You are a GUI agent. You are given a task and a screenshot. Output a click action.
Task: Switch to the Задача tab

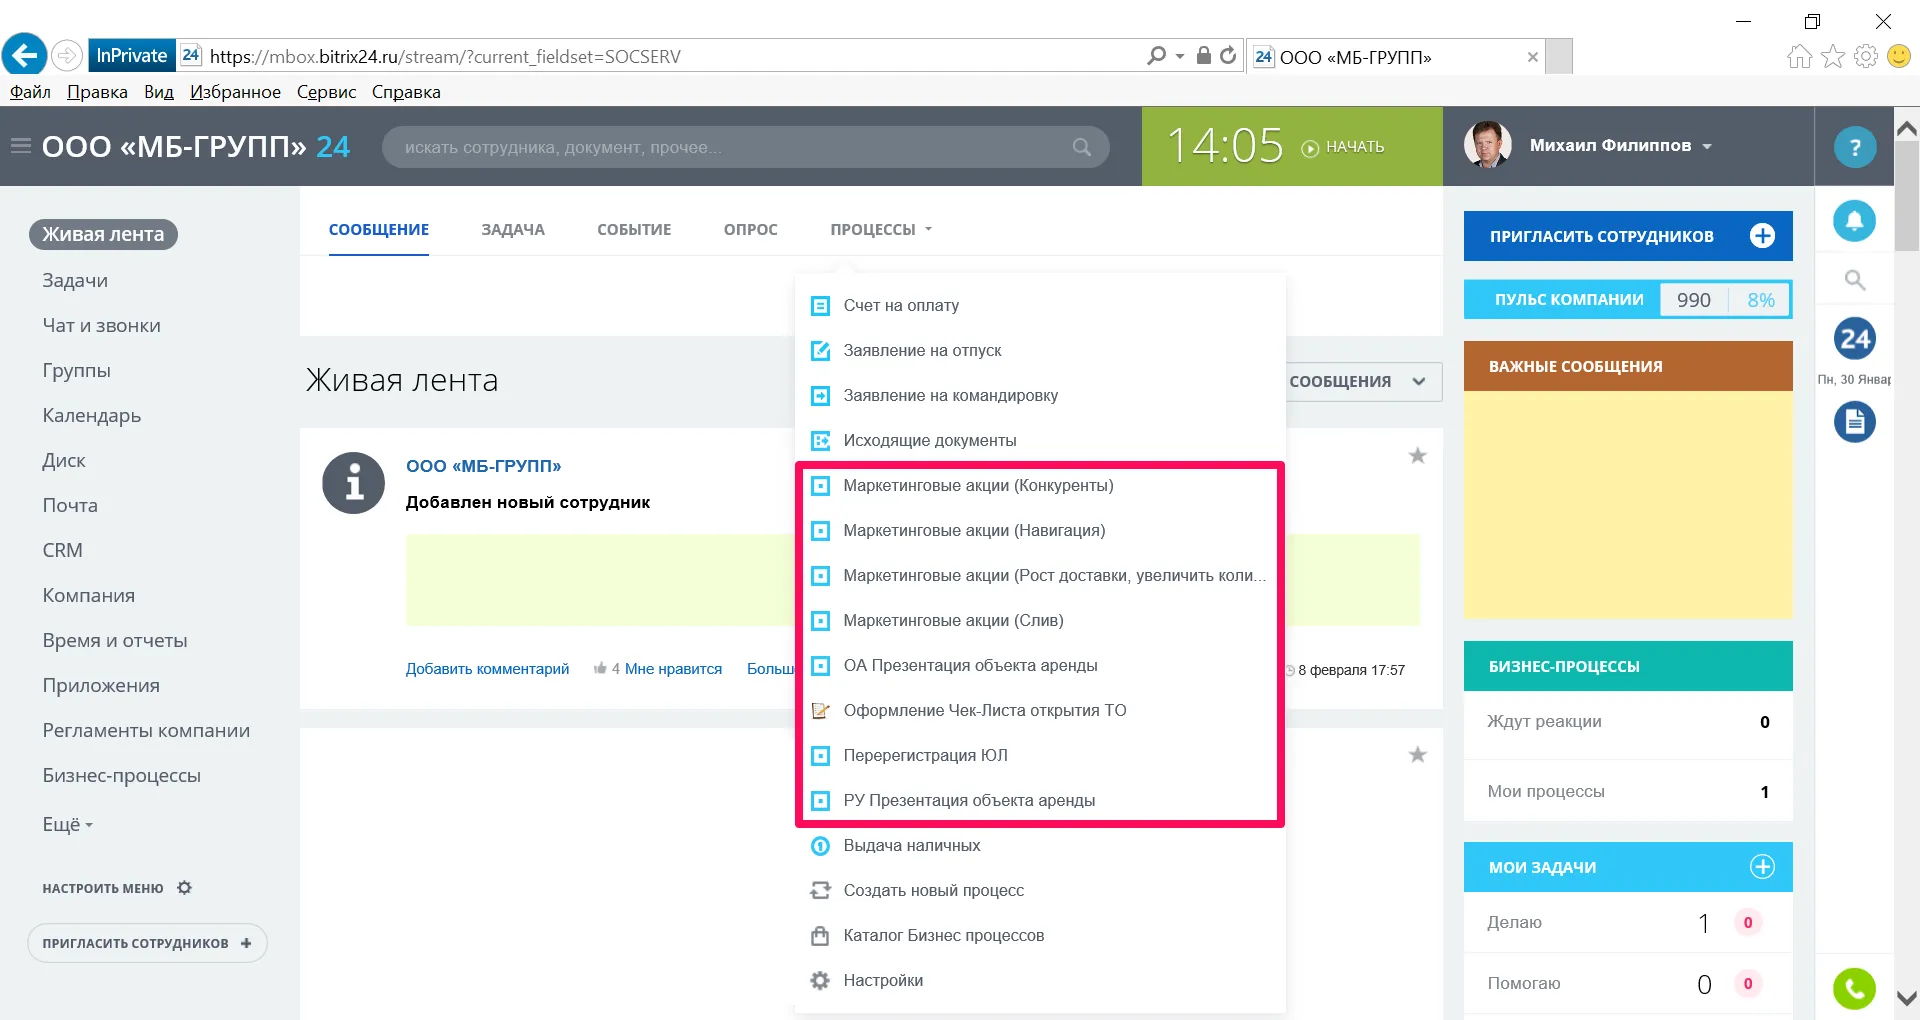[513, 230]
